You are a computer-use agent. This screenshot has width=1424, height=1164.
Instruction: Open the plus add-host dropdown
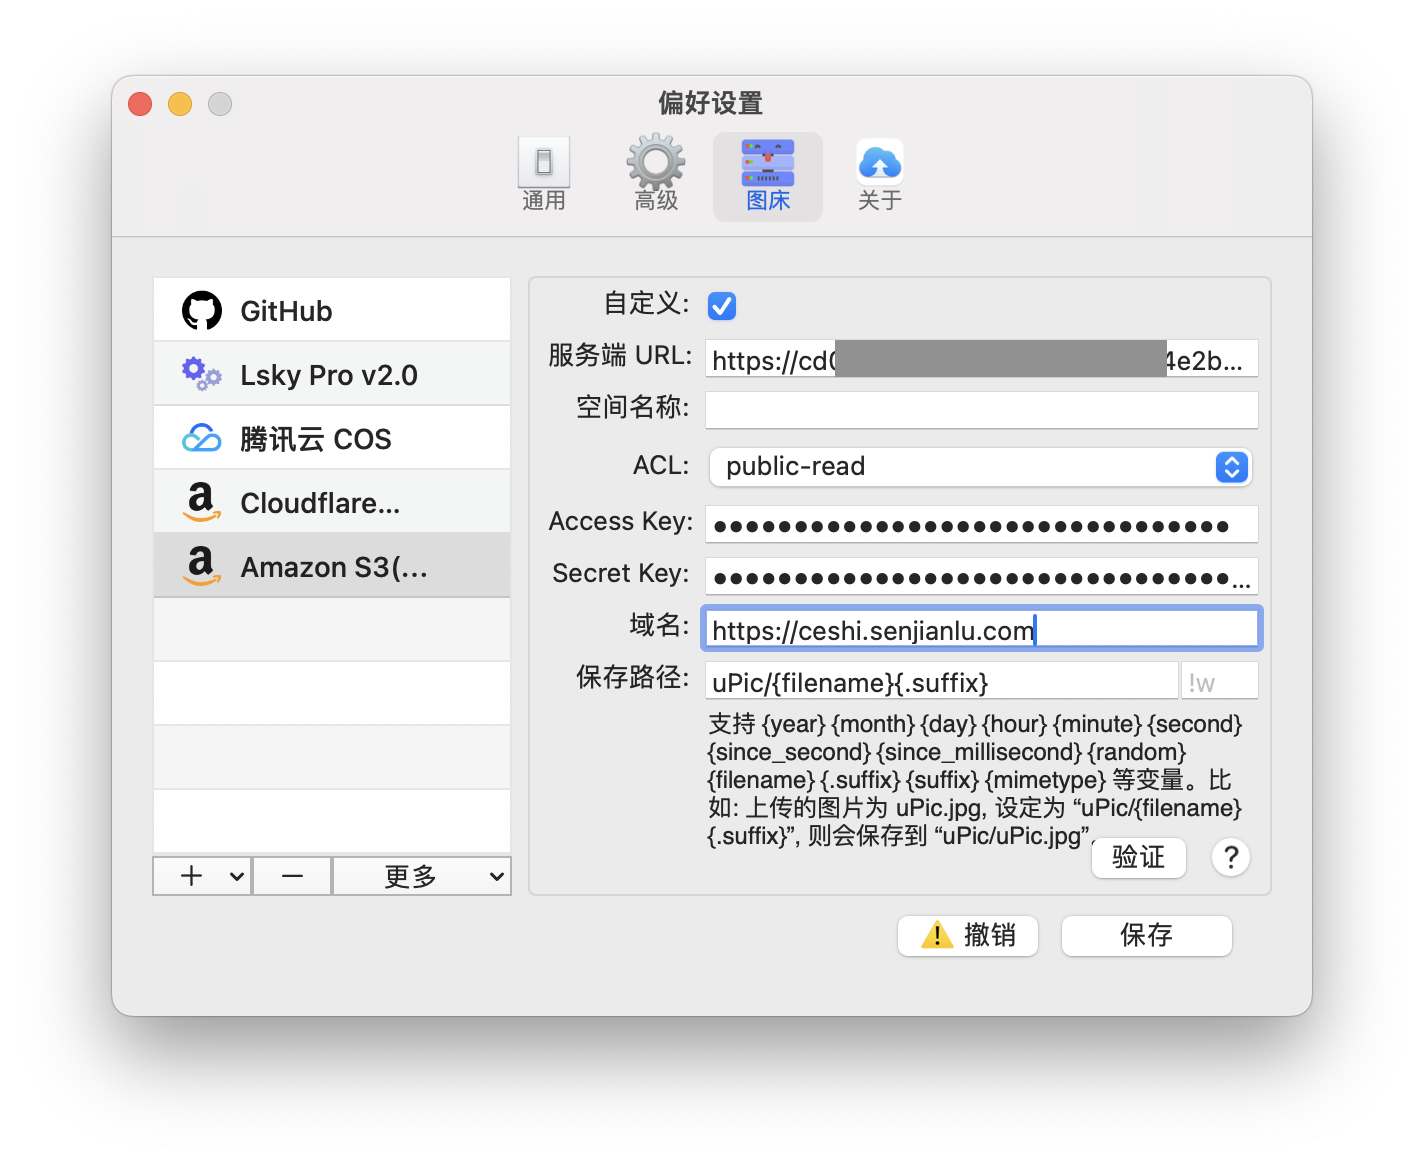pos(202,876)
